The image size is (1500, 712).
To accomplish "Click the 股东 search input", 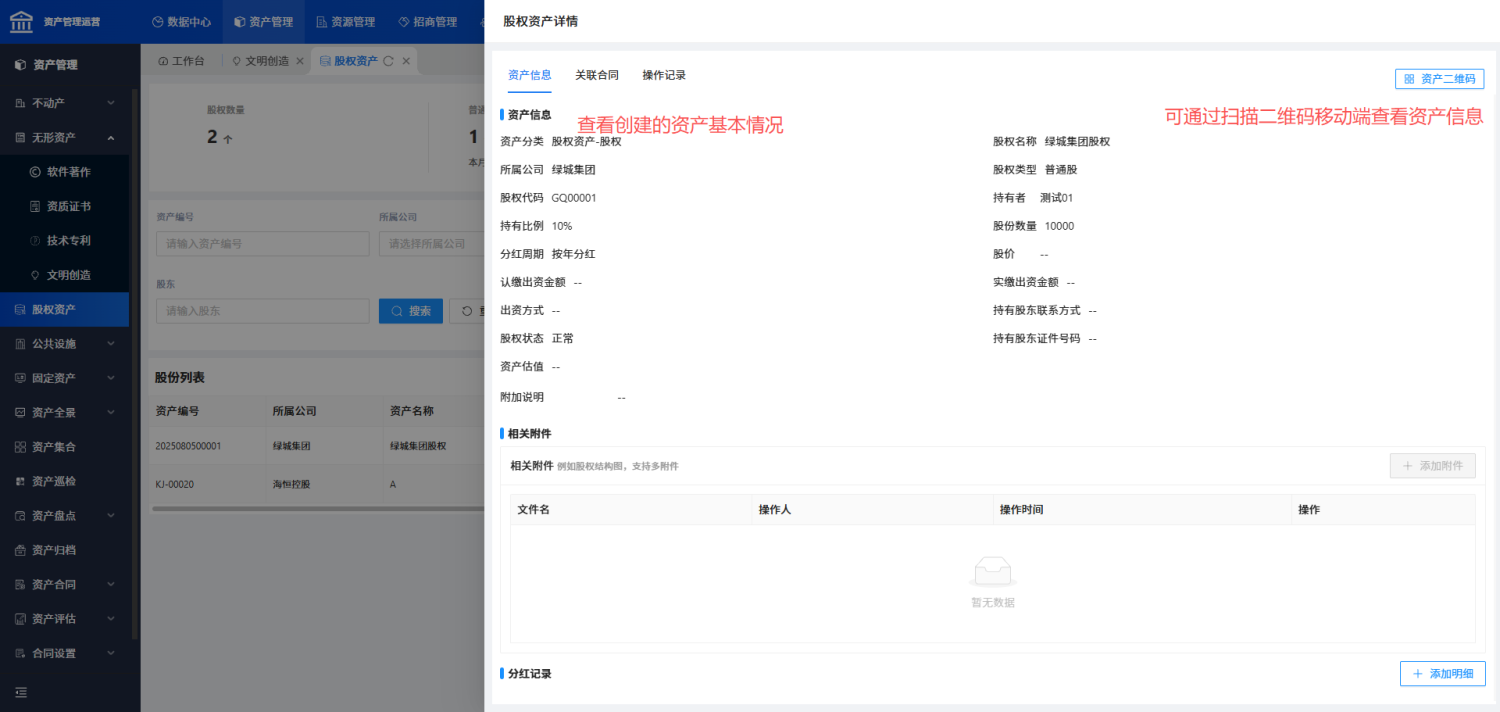I will tap(263, 311).
